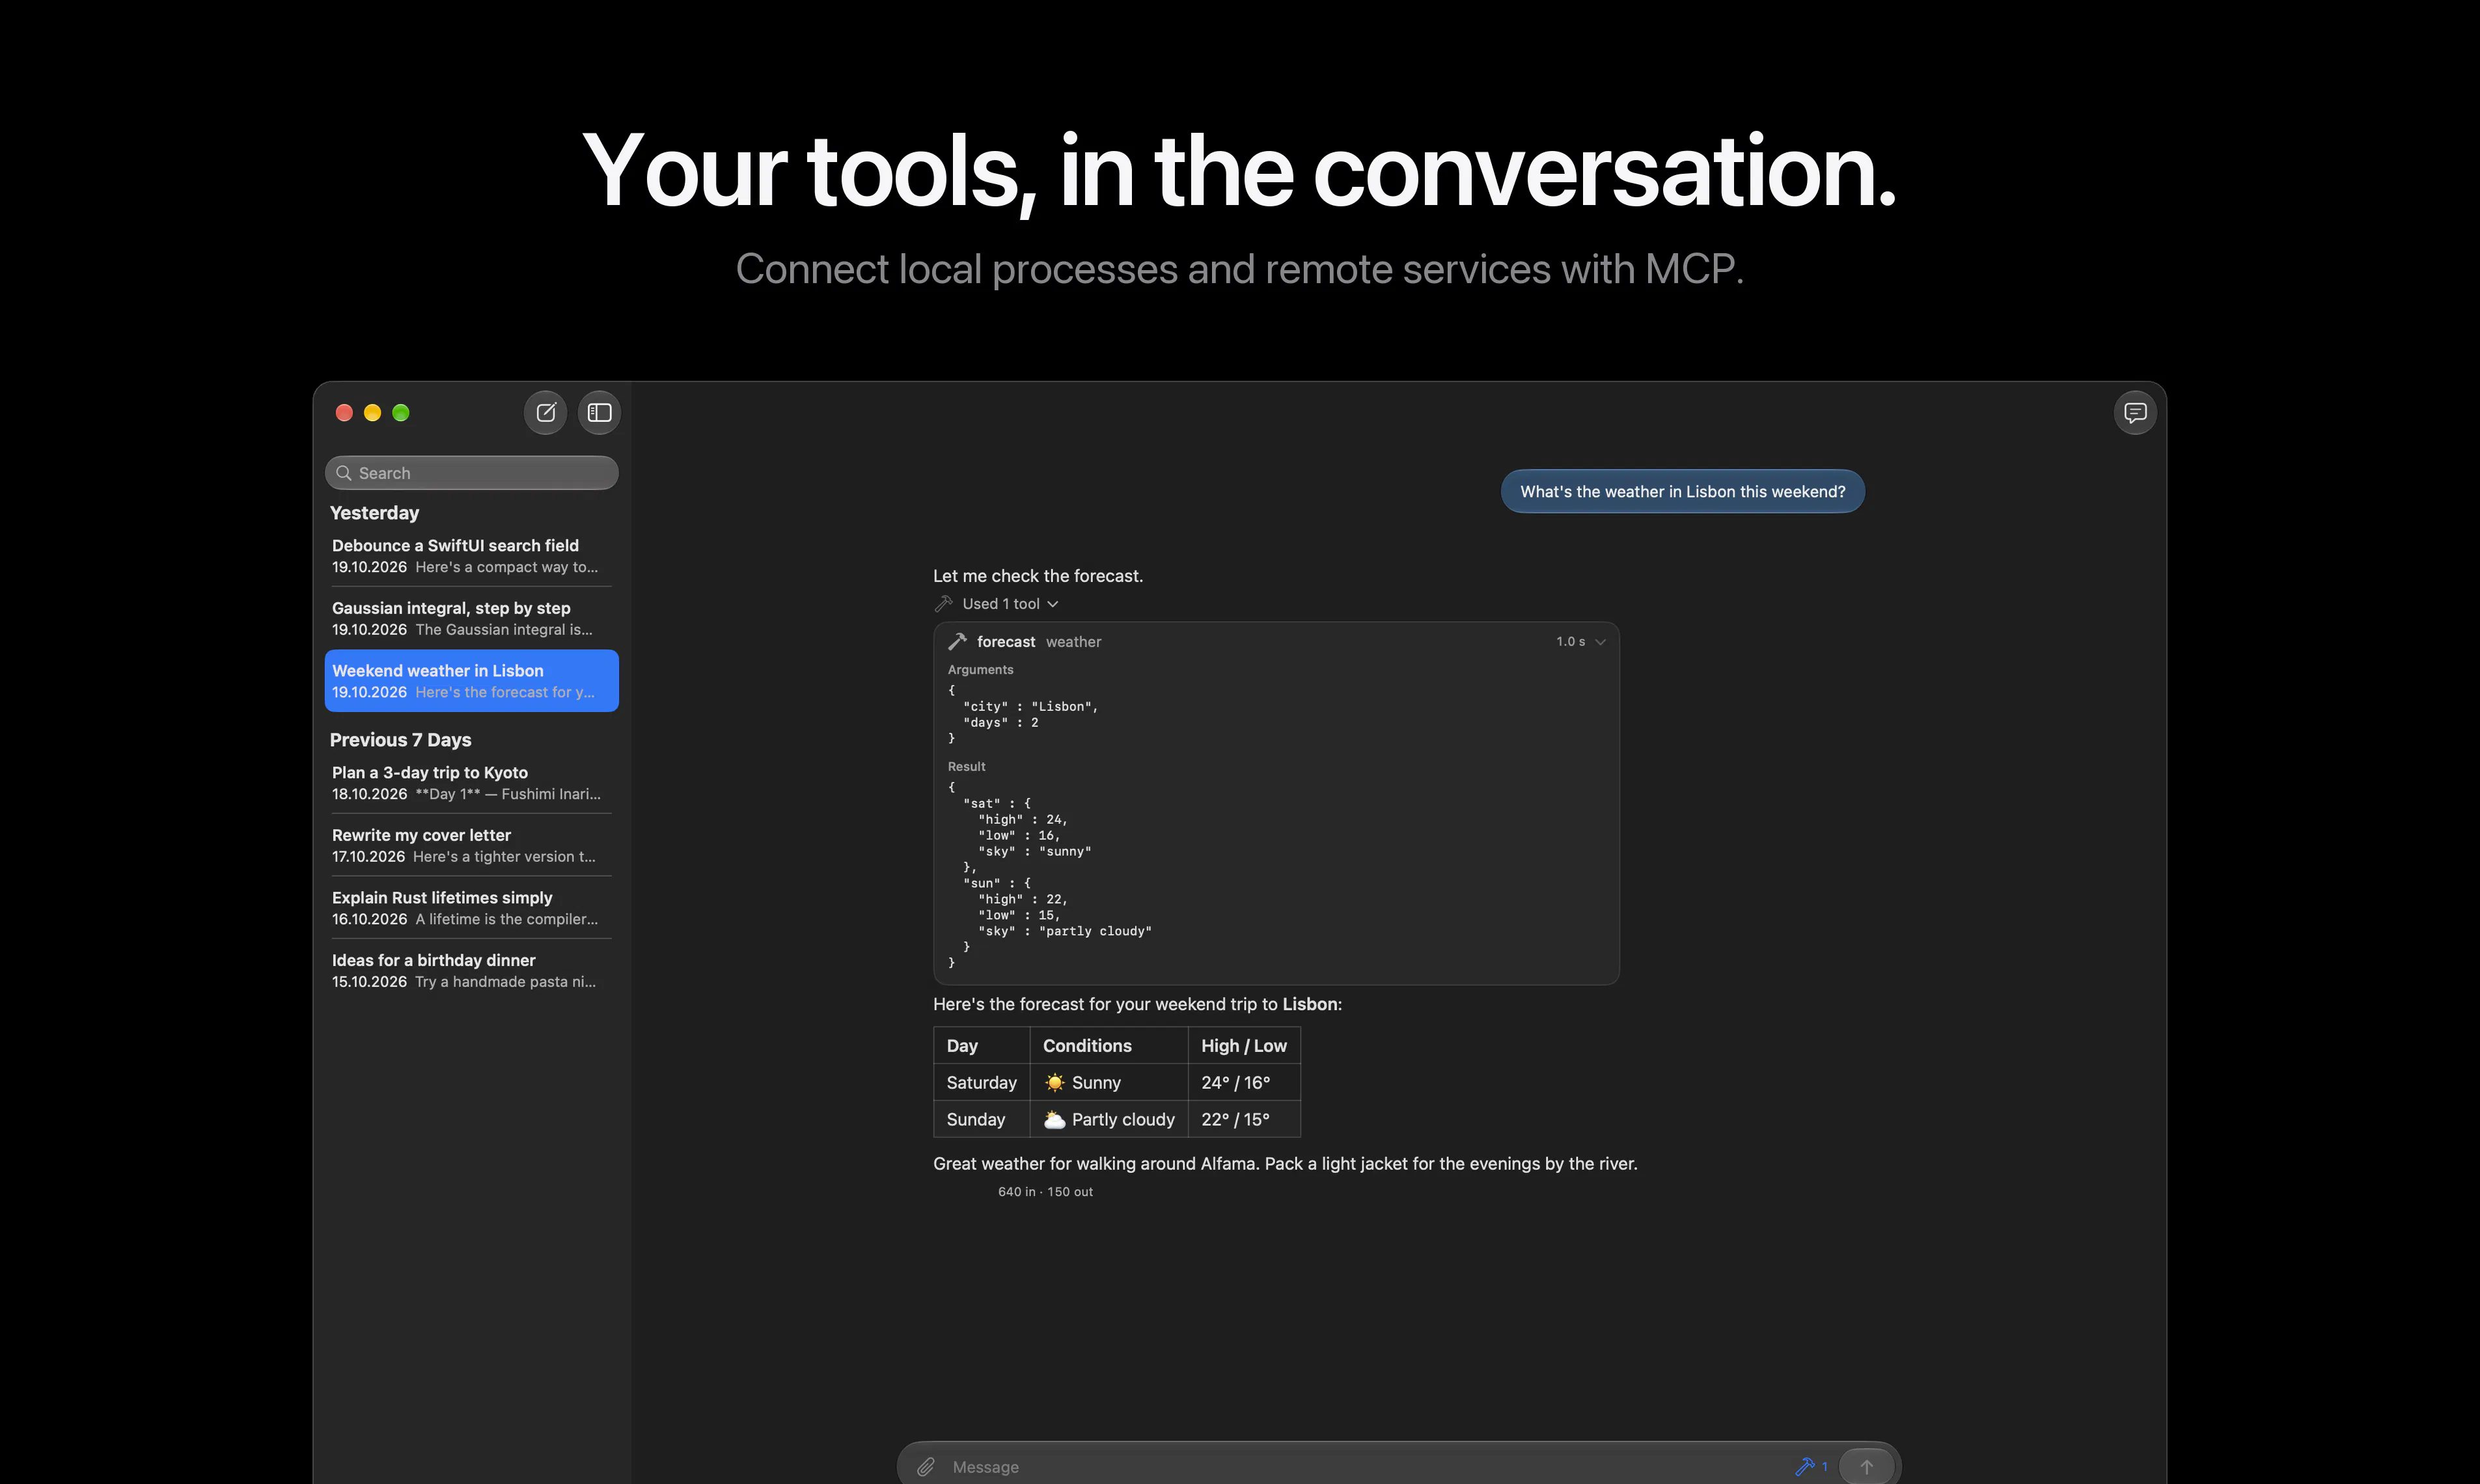Click the Yesterday section header
The image size is (2480, 1484).
(x=374, y=513)
